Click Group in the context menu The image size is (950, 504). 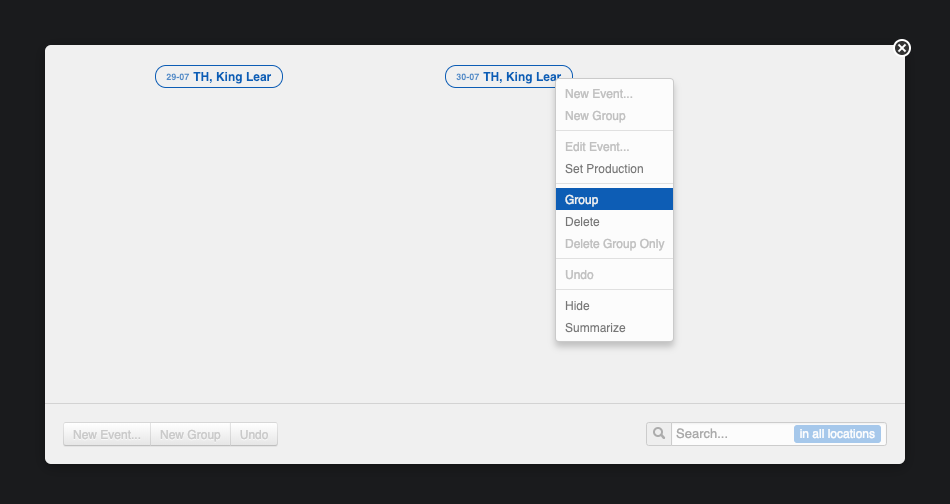(x=582, y=200)
